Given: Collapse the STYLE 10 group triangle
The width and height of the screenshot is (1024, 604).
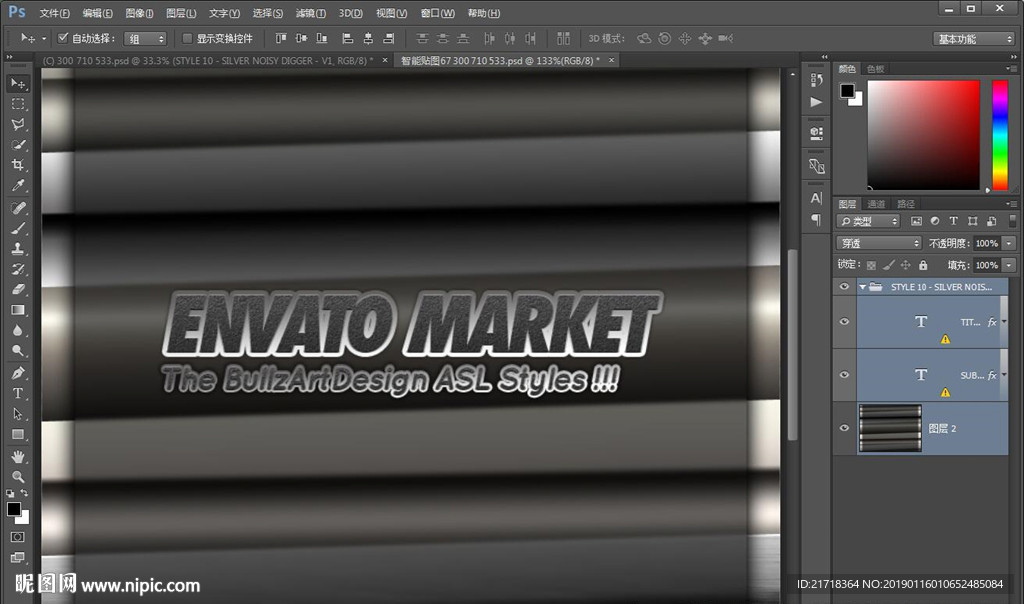Looking at the screenshot, I should click(863, 287).
